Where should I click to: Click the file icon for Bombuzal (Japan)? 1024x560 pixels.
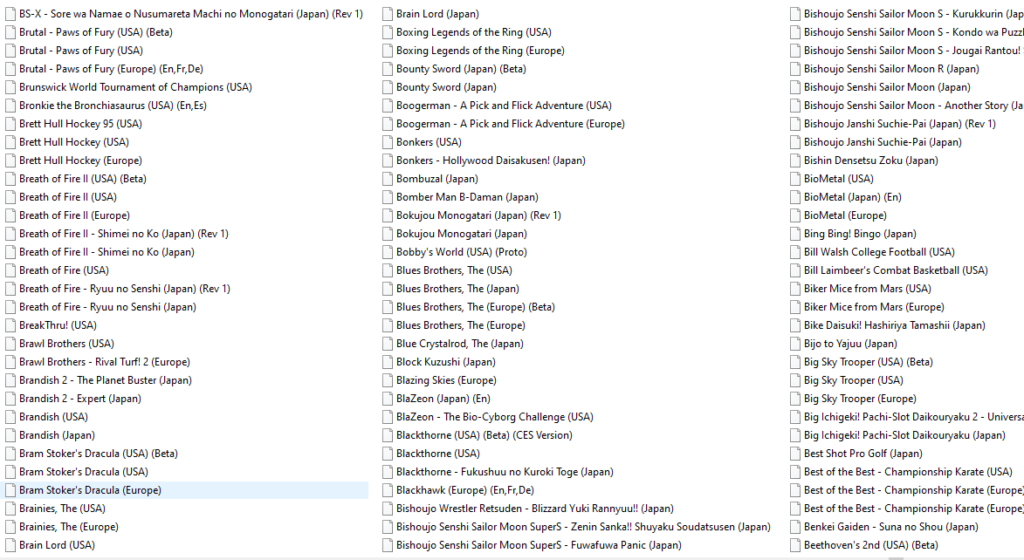(x=387, y=179)
